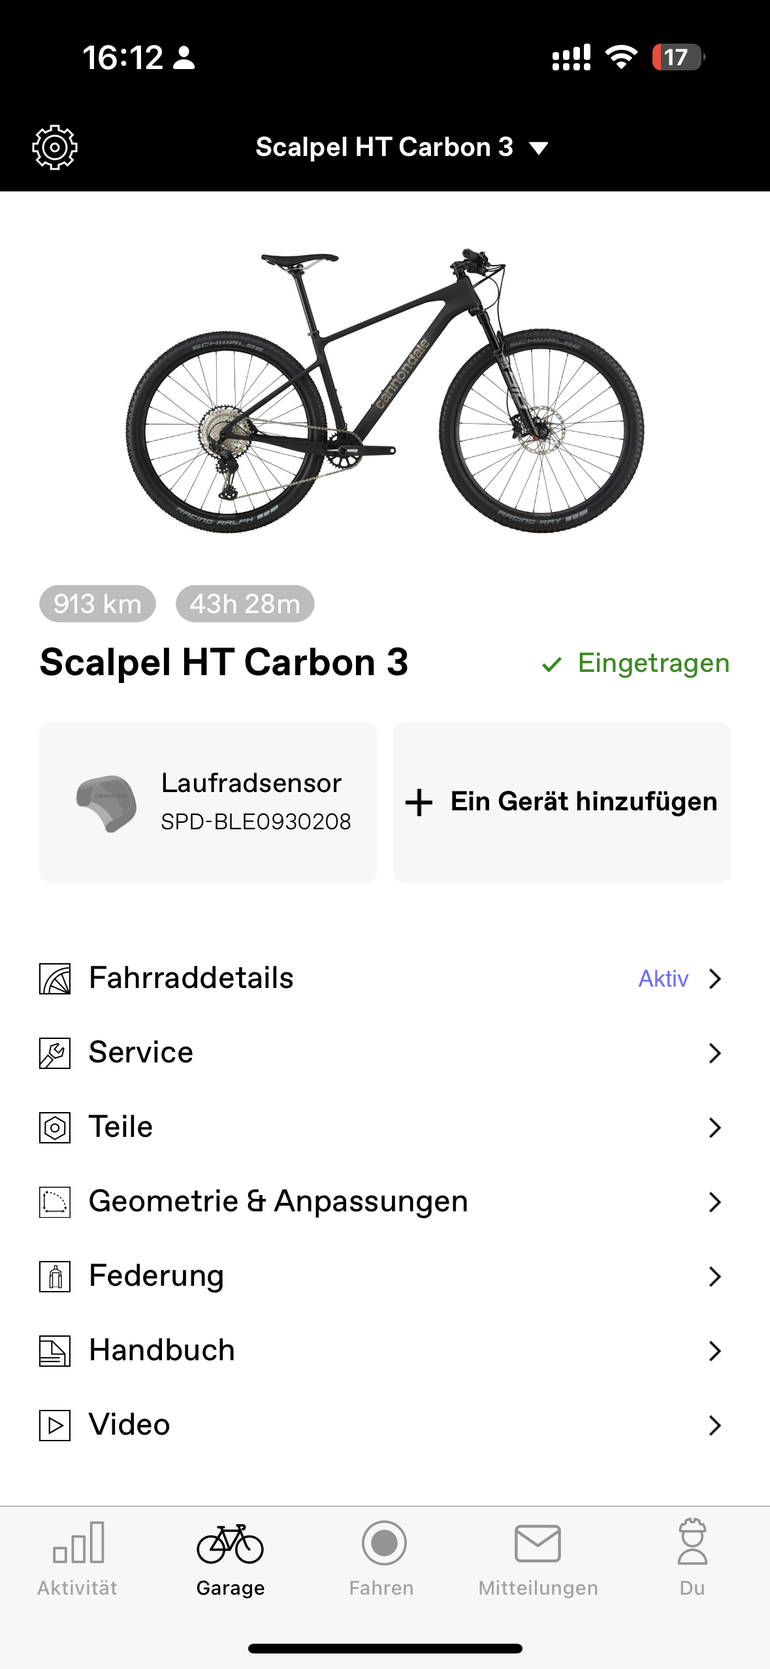Tap the Video play icon

[x=55, y=1425]
